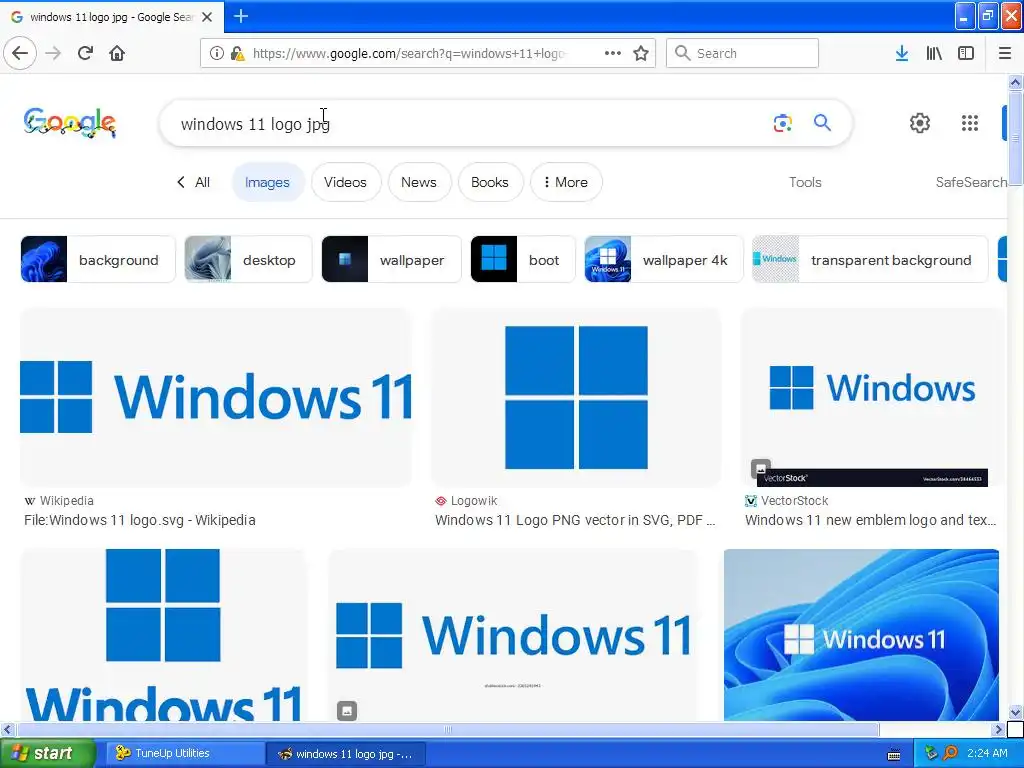This screenshot has width=1024, height=768.
Task: Bookmark this page with the star
Action: click(641, 53)
